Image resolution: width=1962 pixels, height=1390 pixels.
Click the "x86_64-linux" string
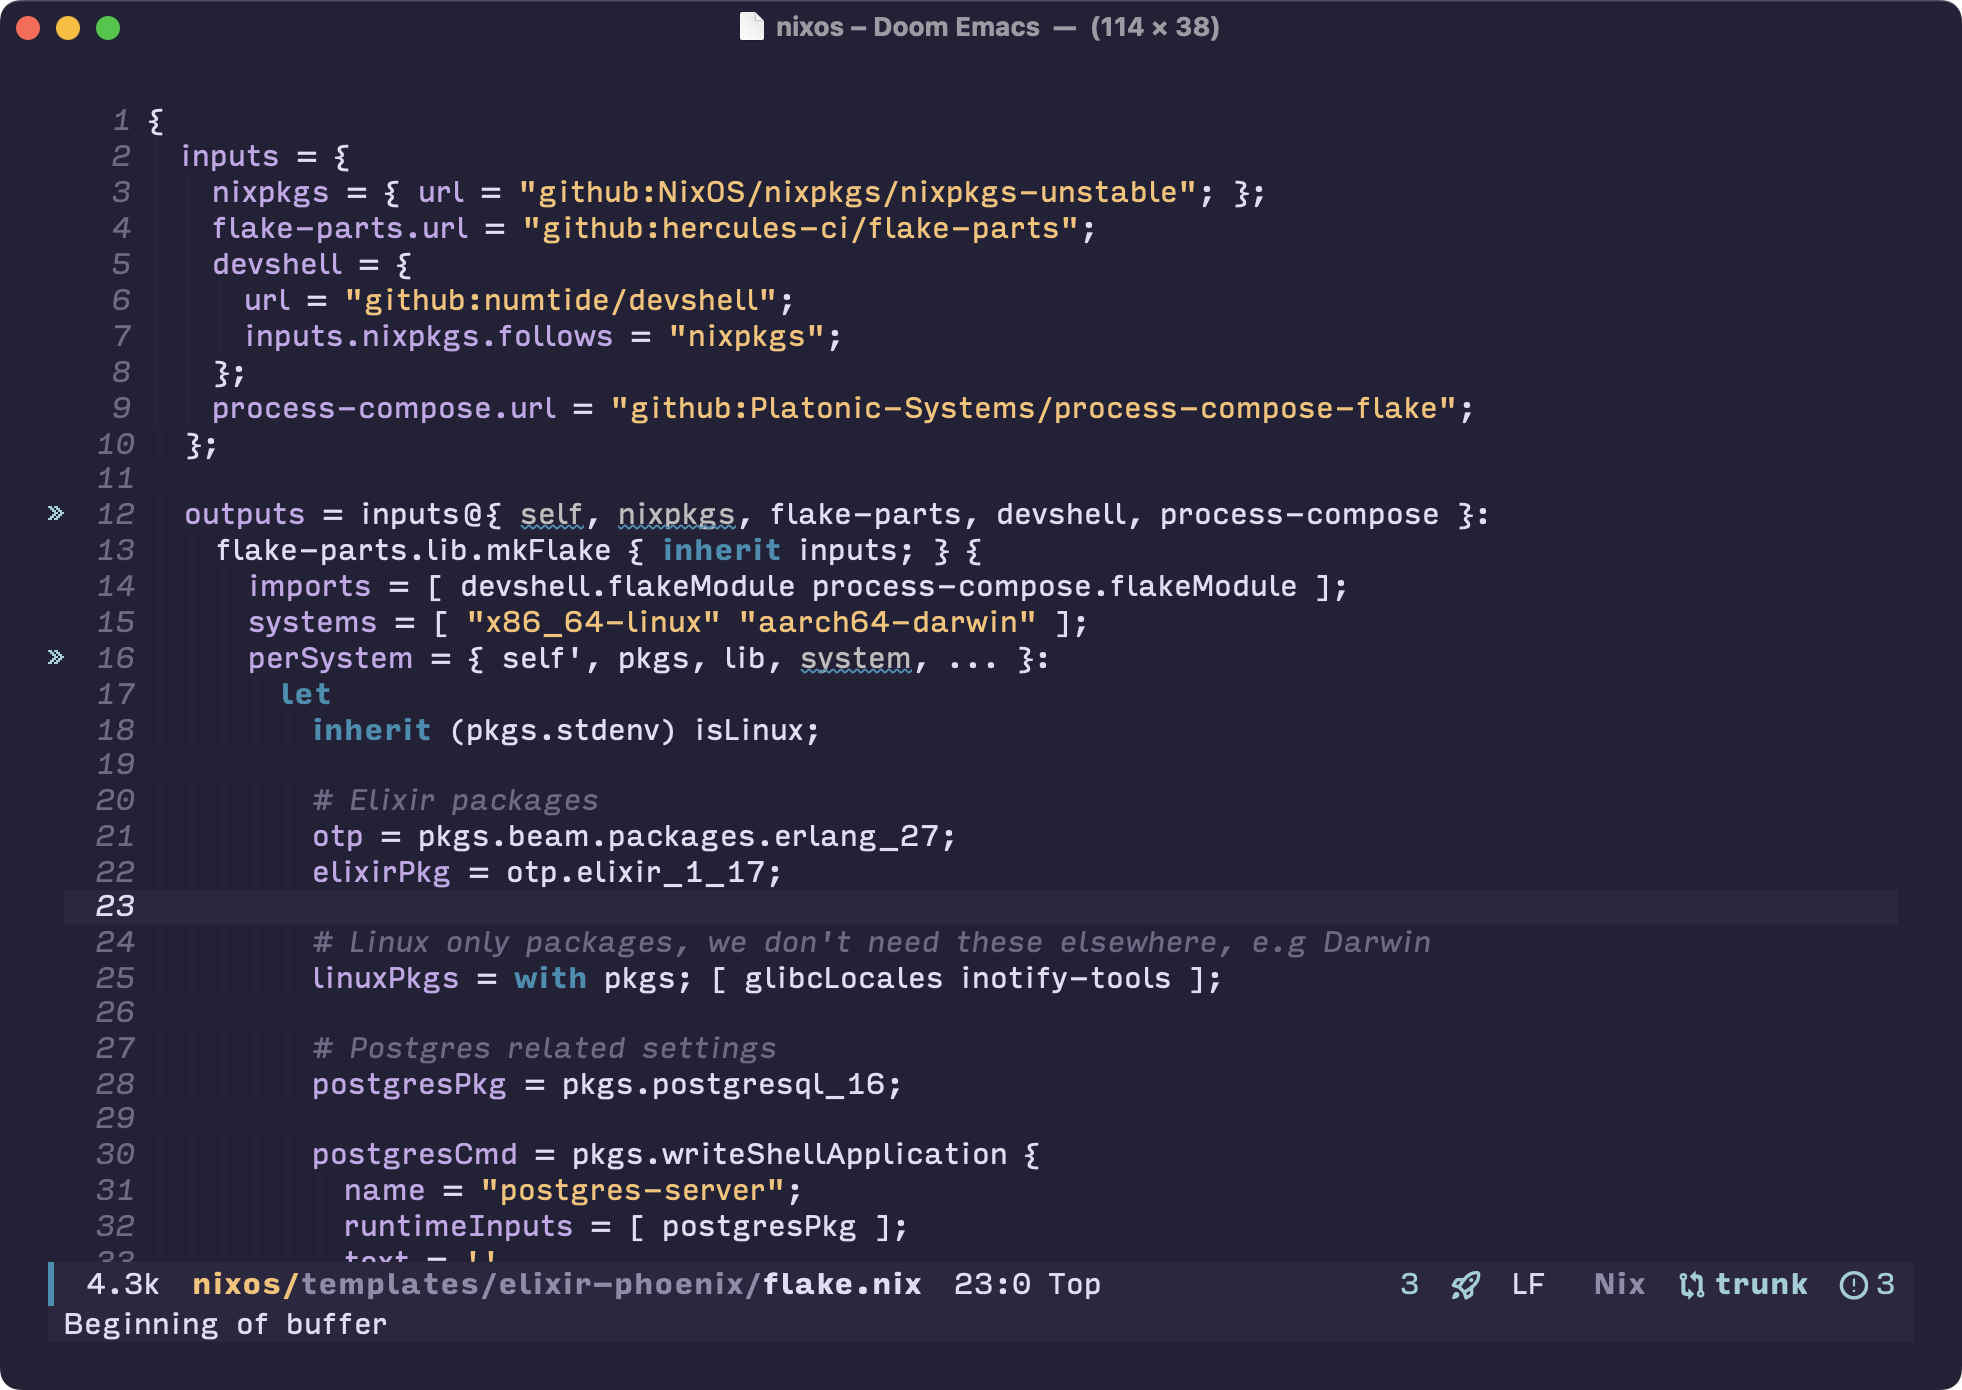592,623
